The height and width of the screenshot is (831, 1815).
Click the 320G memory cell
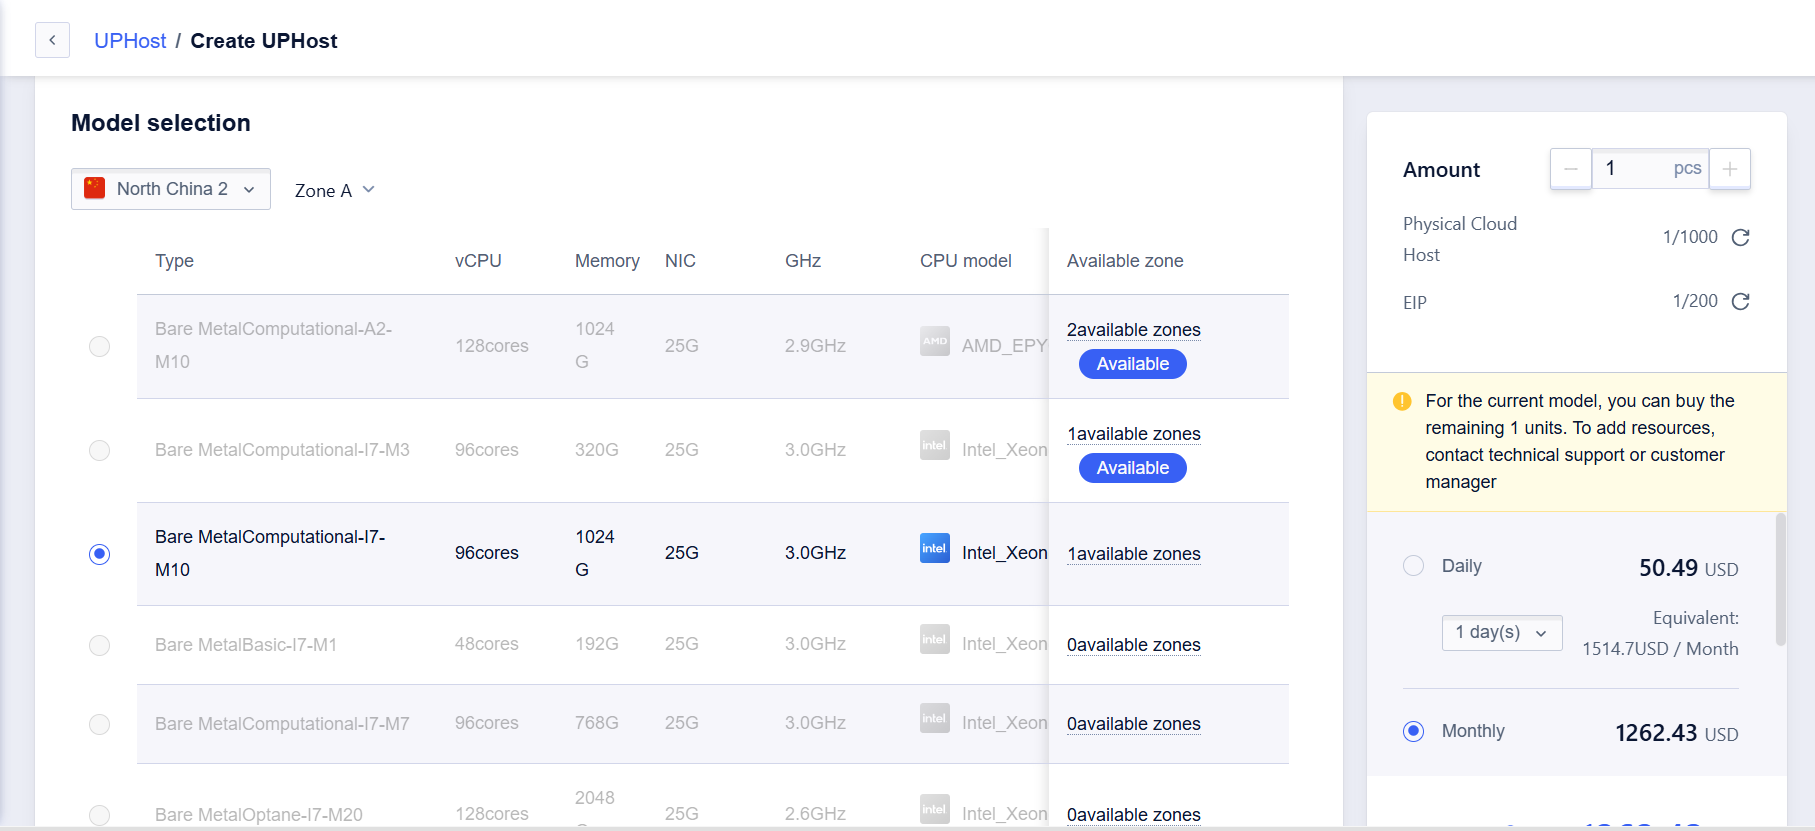(597, 450)
